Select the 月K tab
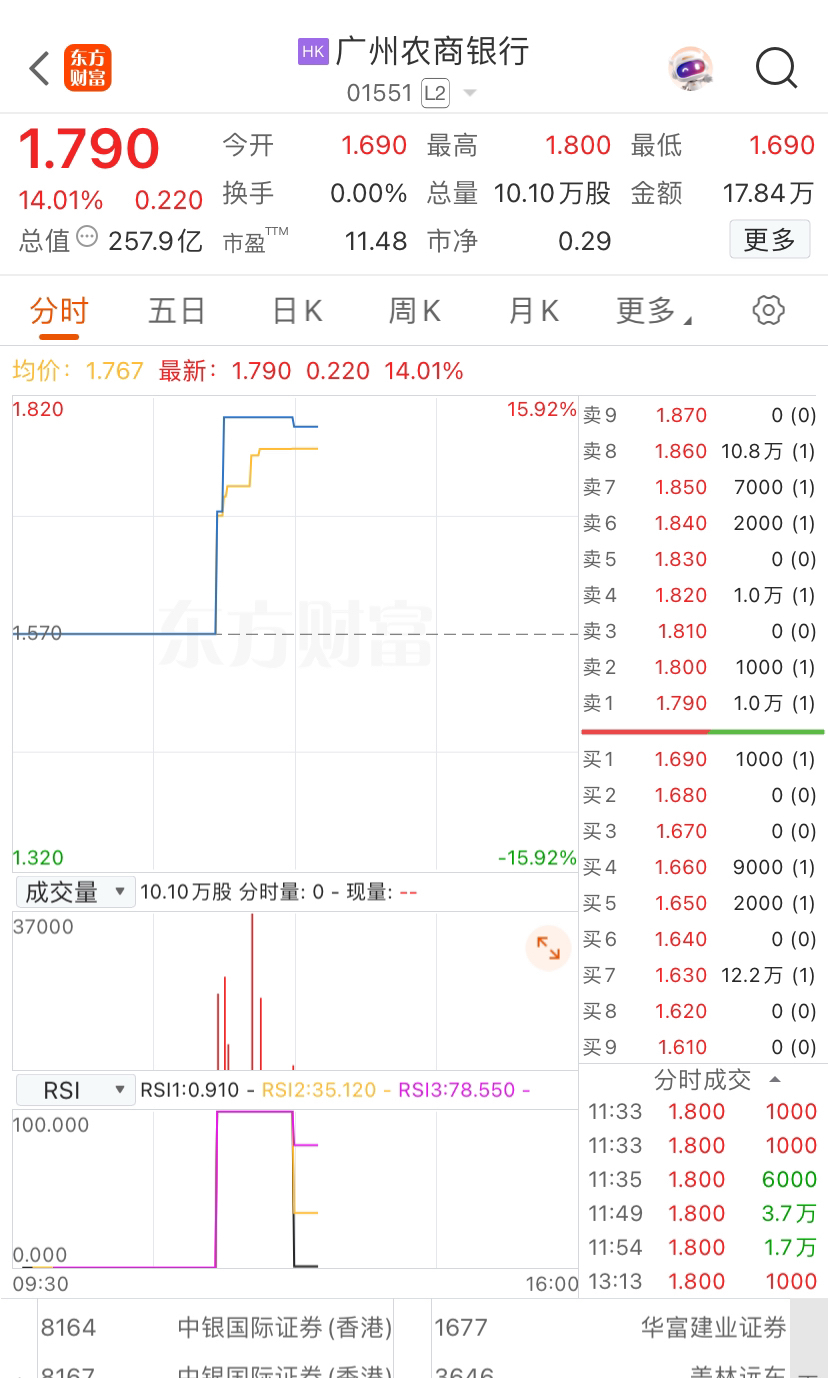The height and width of the screenshot is (1378, 828). pyautogui.click(x=534, y=311)
